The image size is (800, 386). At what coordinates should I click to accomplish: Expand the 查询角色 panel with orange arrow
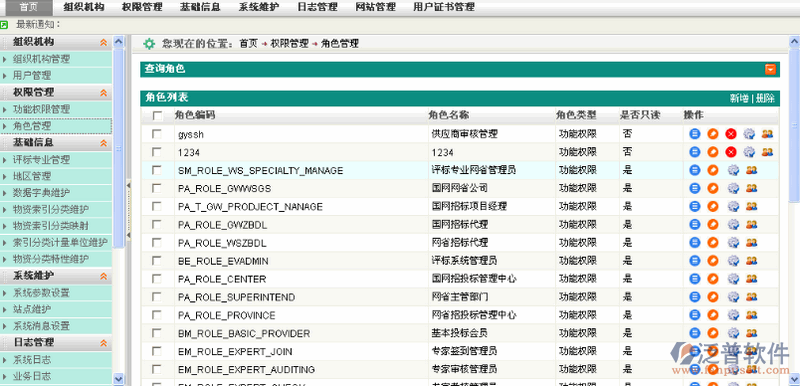pos(770,69)
